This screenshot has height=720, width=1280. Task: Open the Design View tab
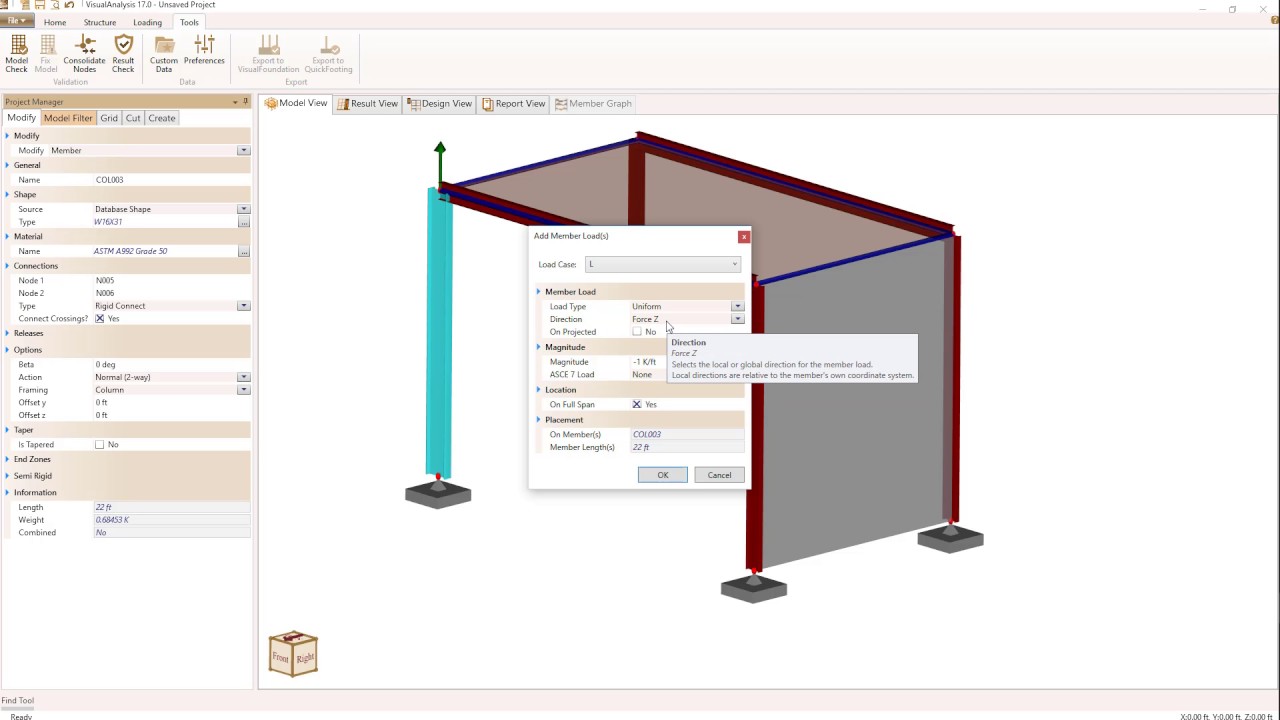(439, 104)
